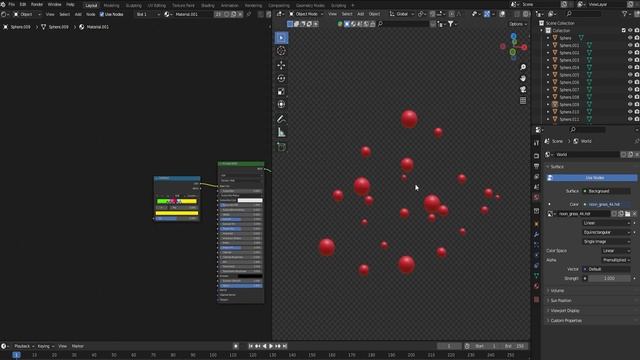This screenshot has width=640, height=360.
Task: Switch orthographic/perspective grid icon
Action: click(x=523, y=100)
